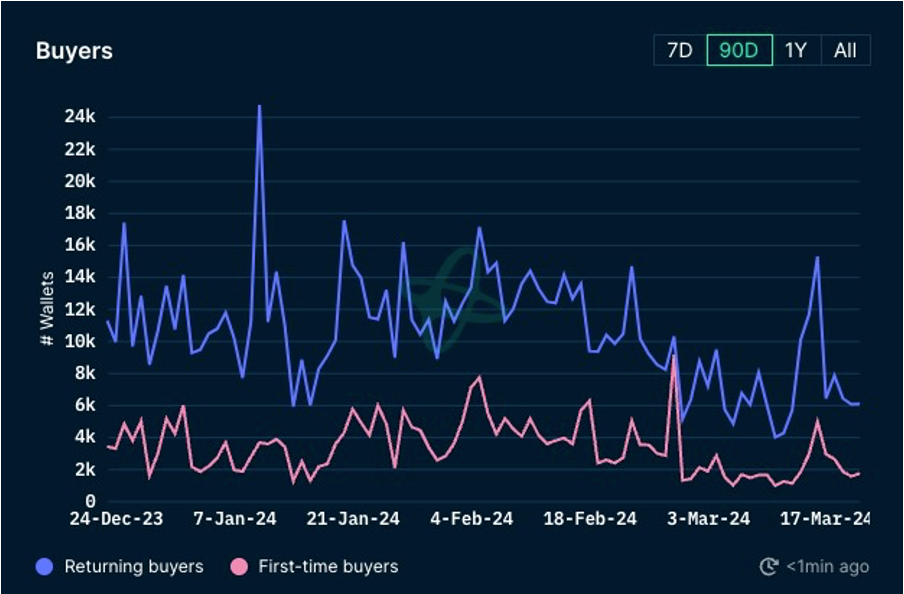904x594 pixels.
Task: Click the 17-Mar-24 x-axis date label
Action: 826,519
